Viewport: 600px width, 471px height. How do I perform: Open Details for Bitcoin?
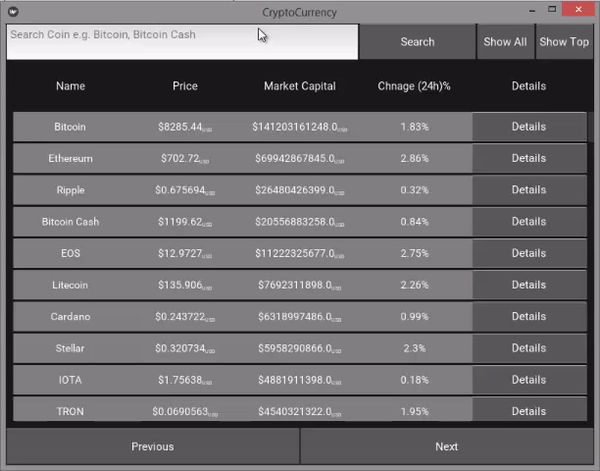[x=529, y=127]
